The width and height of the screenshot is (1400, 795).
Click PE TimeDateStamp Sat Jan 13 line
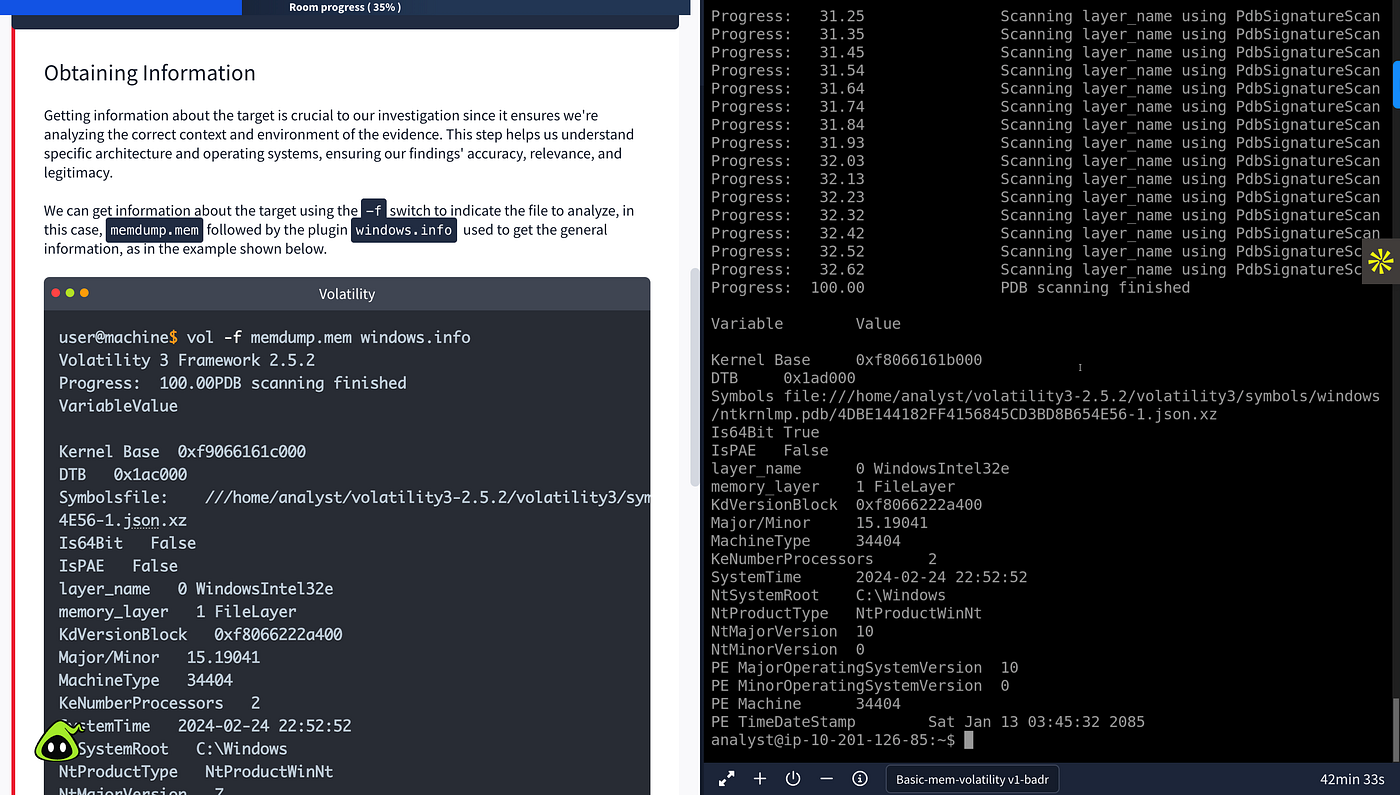[x=928, y=721]
